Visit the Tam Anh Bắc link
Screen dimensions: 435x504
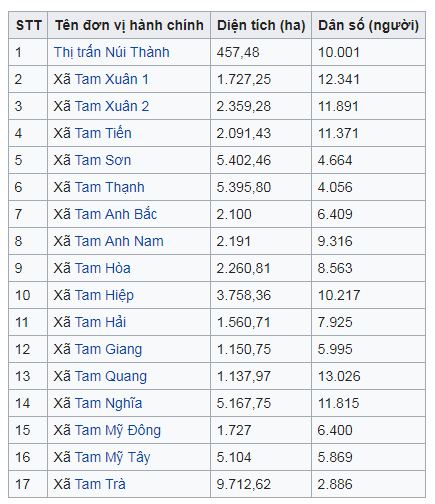[116, 214]
